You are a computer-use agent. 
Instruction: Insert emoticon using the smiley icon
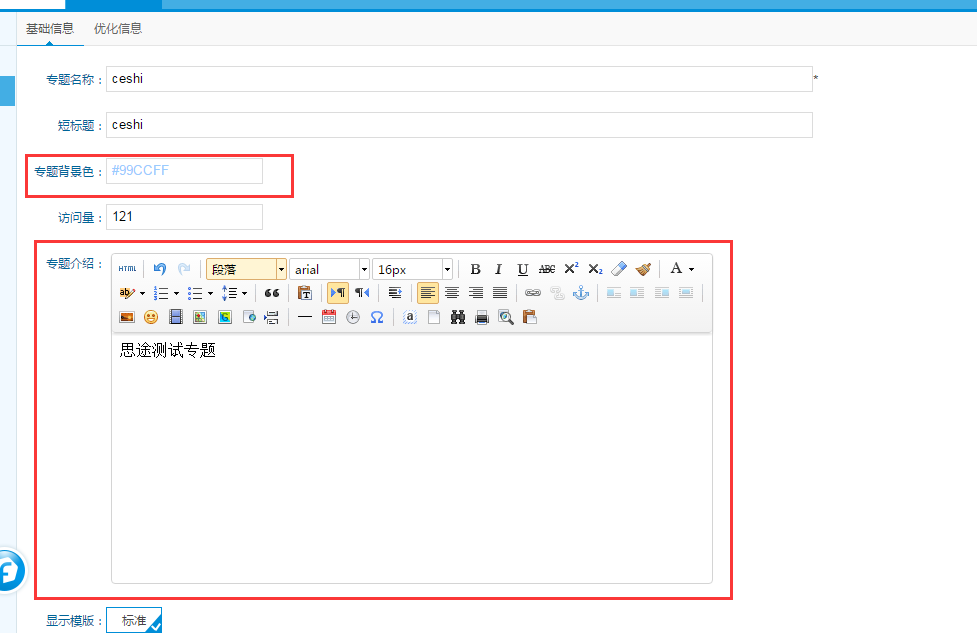[151, 317]
